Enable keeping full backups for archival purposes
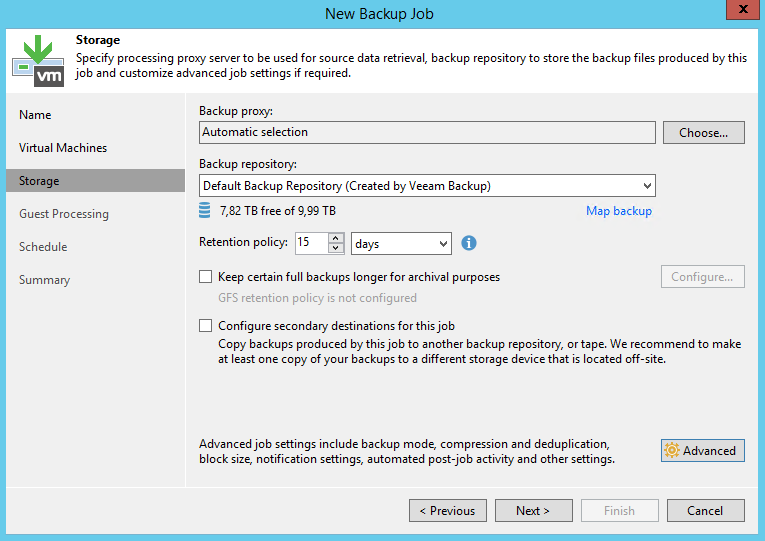The width and height of the screenshot is (765, 541). [206, 277]
